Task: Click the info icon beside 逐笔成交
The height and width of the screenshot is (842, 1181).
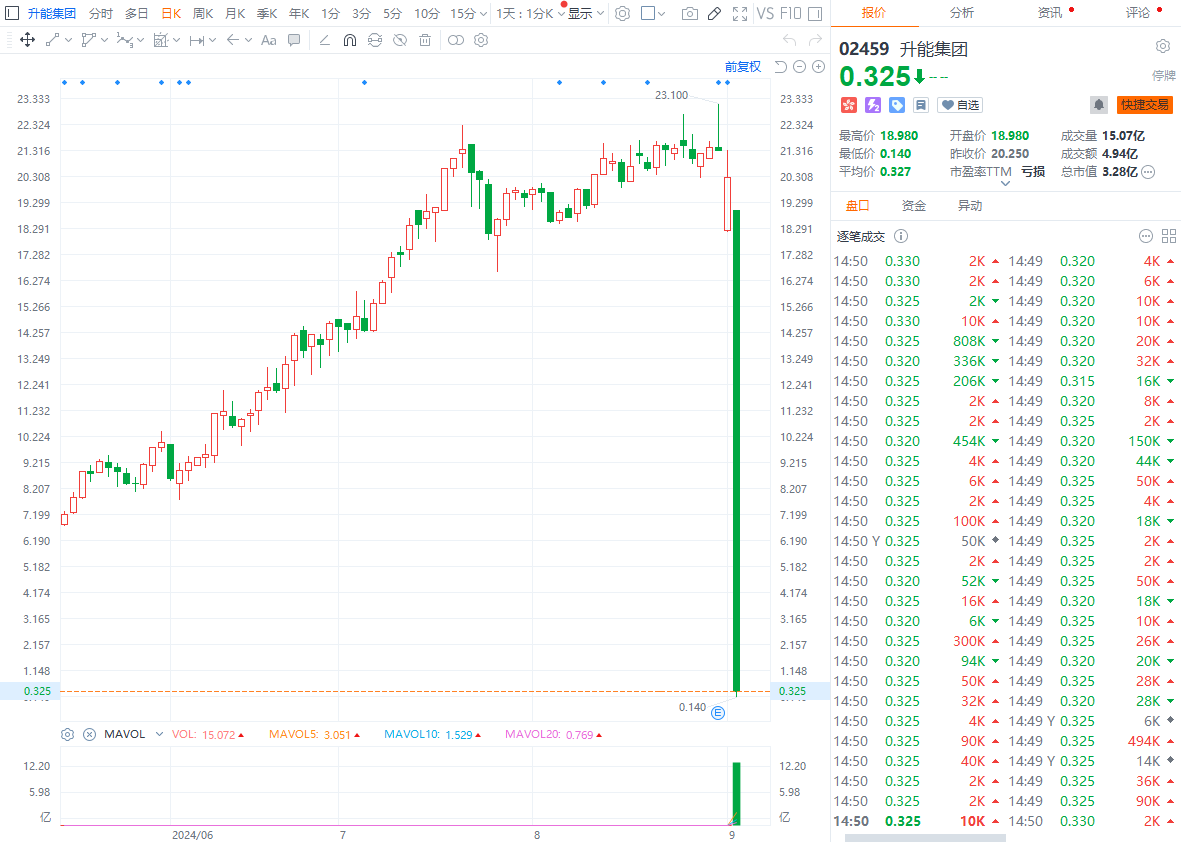Action: 901,236
